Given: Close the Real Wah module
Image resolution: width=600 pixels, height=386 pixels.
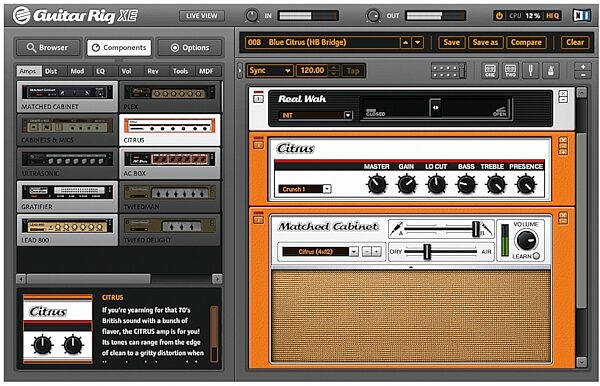Looking at the screenshot, I should [563, 93].
